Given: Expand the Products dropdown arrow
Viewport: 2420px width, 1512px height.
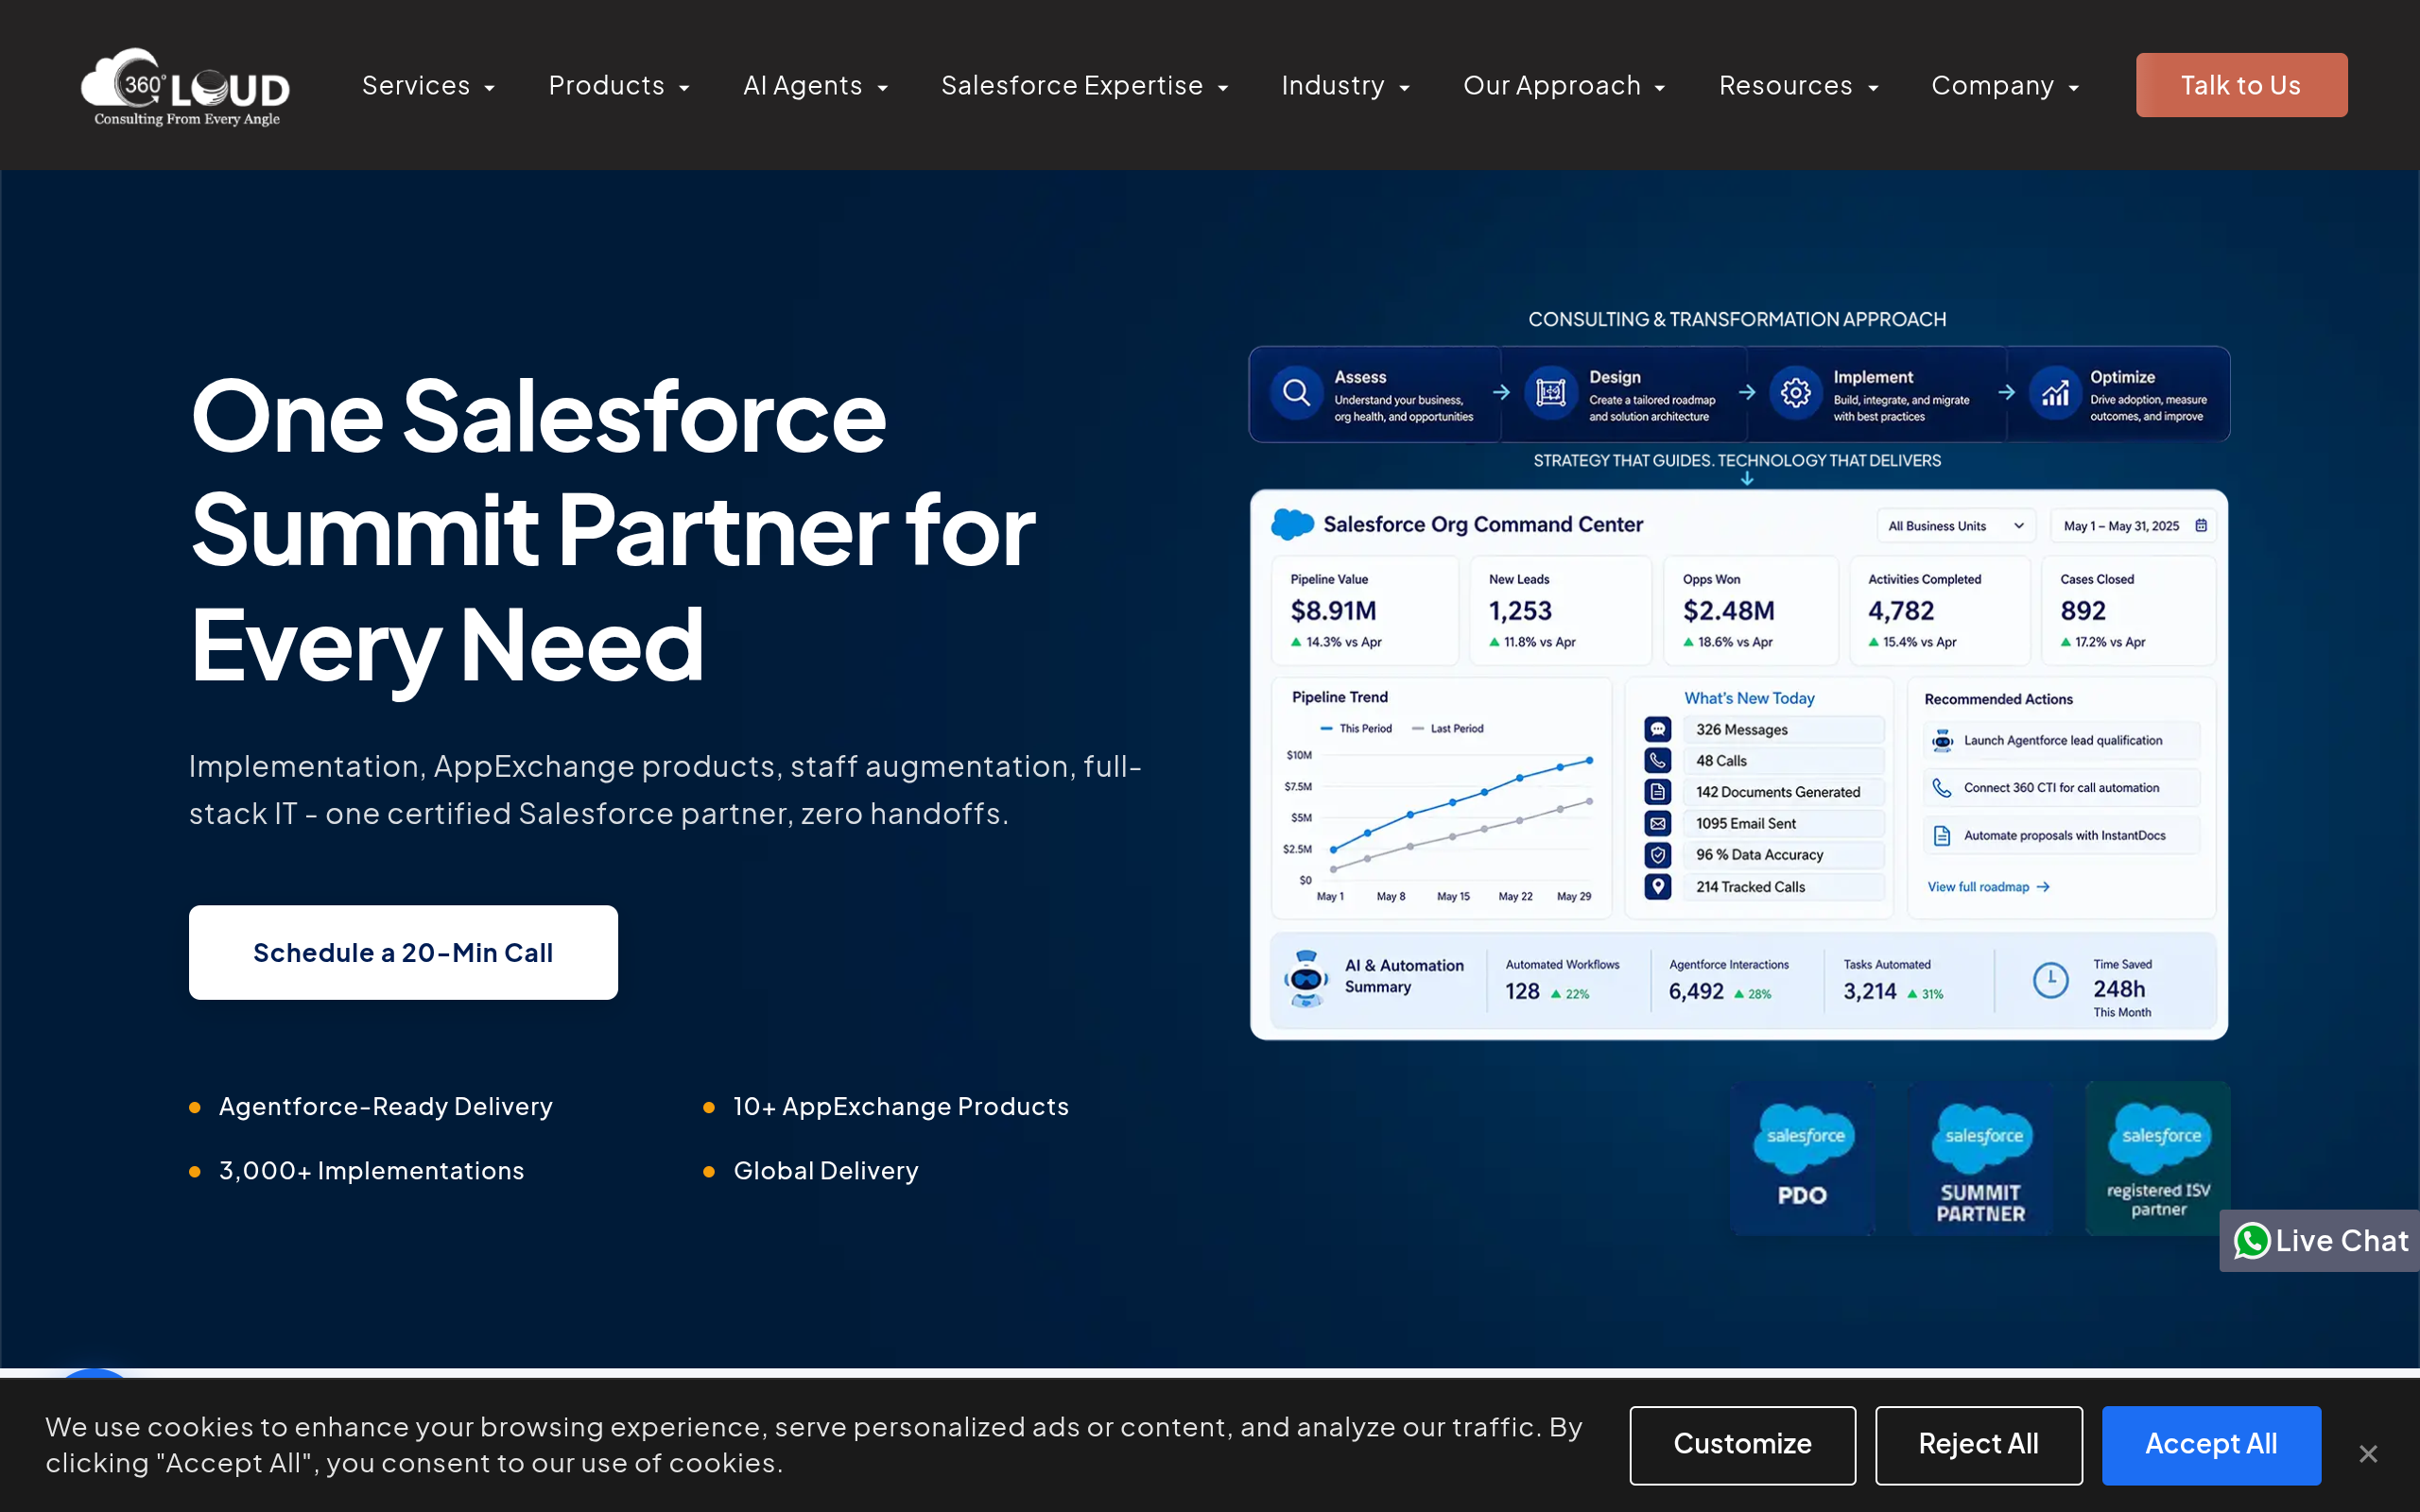Looking at the screenshot, I should pyautogui.click(x=684, y=88).
